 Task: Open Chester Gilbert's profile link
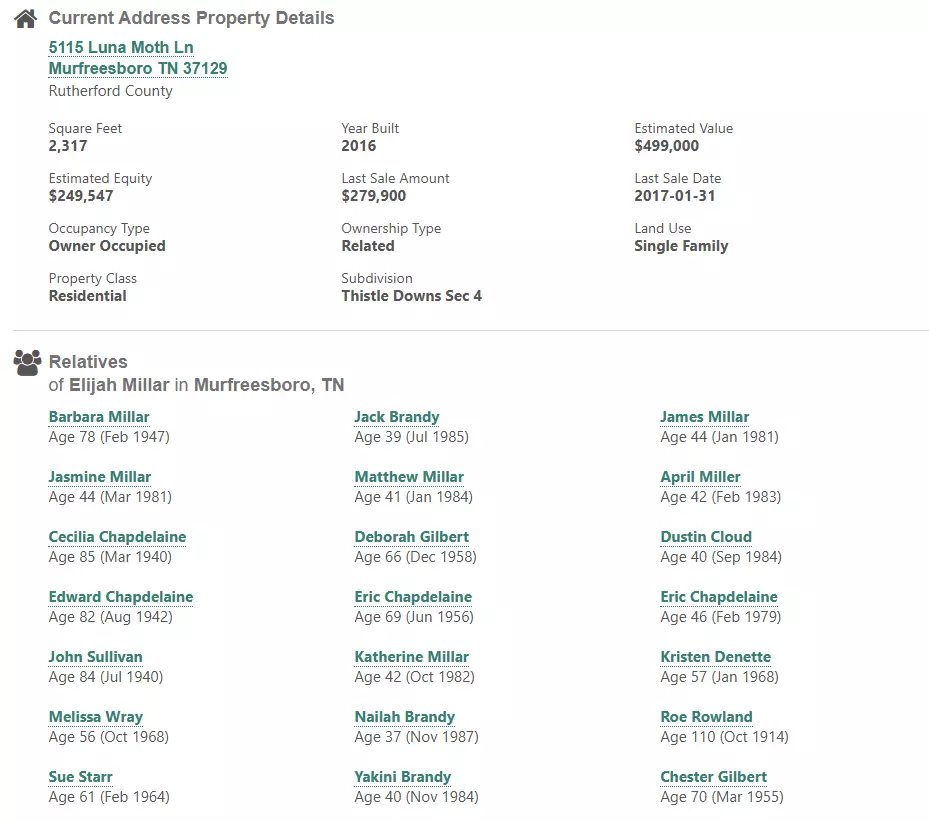pyautogui.click(x=713, y=777)
